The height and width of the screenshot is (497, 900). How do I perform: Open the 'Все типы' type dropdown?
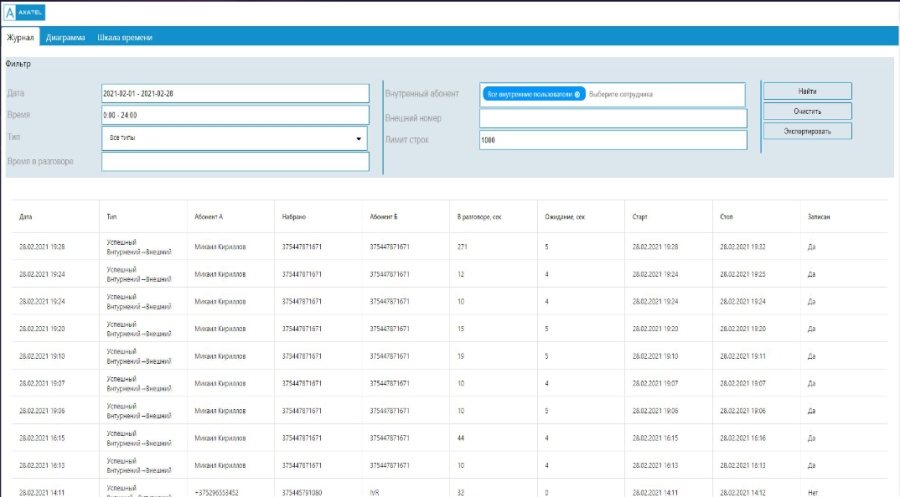[x=236, y=139]
